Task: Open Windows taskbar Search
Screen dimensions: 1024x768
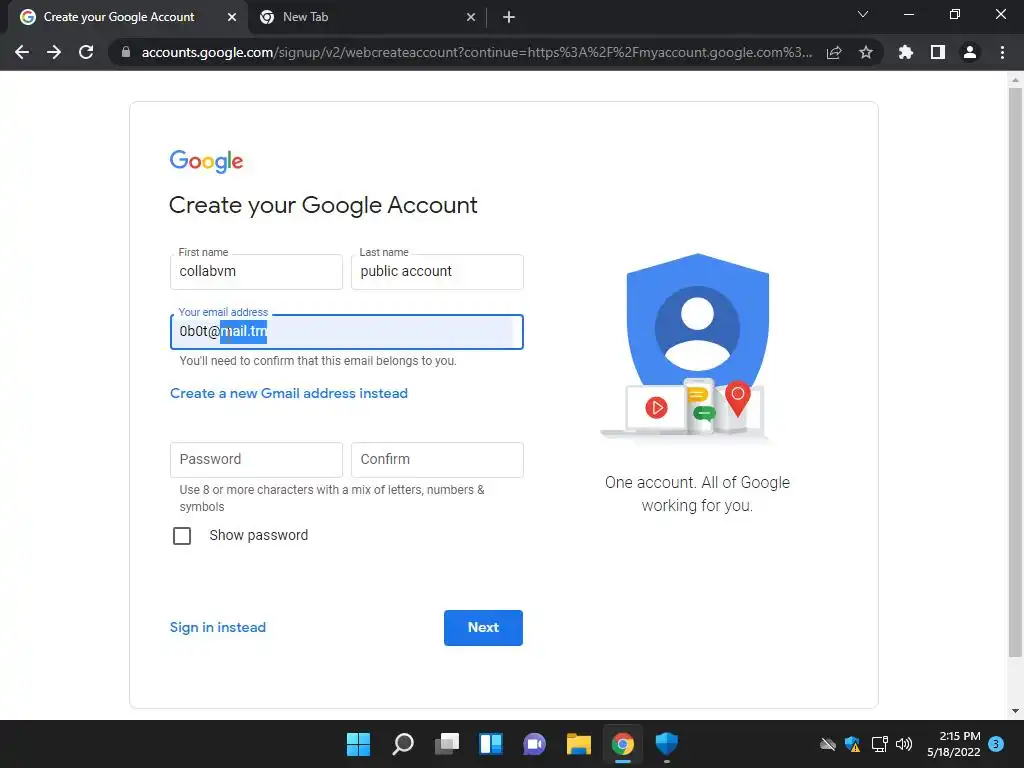Action: click(402, 744)
